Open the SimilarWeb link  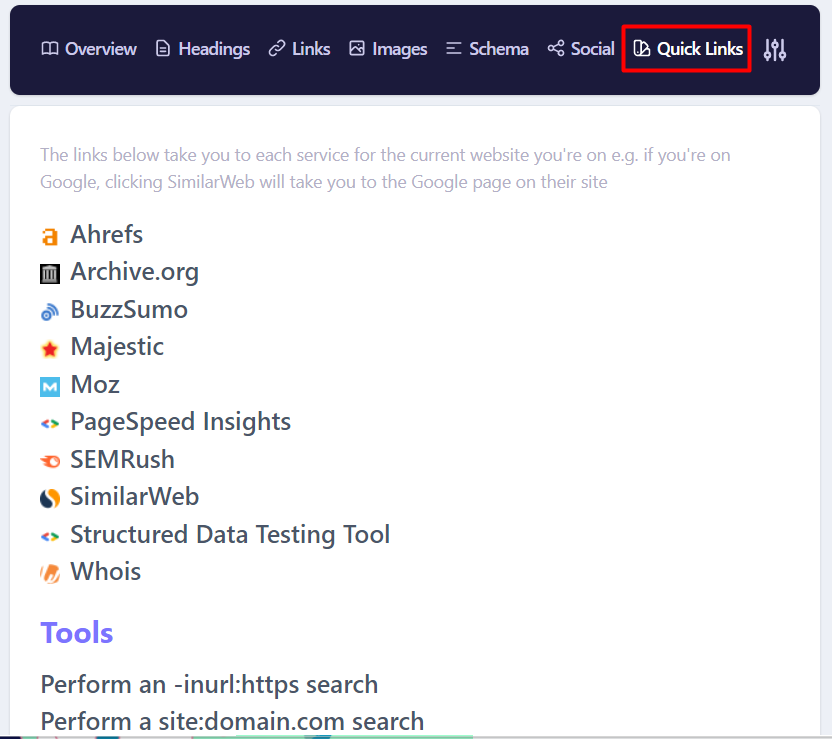pyautogui.click(x=135, y=497)
